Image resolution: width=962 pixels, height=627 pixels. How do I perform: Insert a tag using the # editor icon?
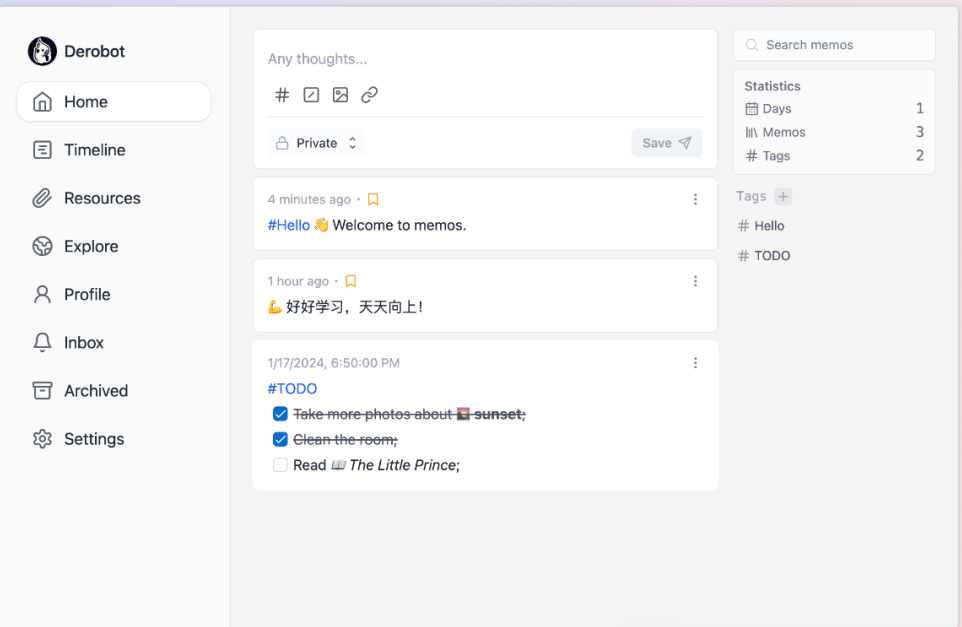[281, 94]
